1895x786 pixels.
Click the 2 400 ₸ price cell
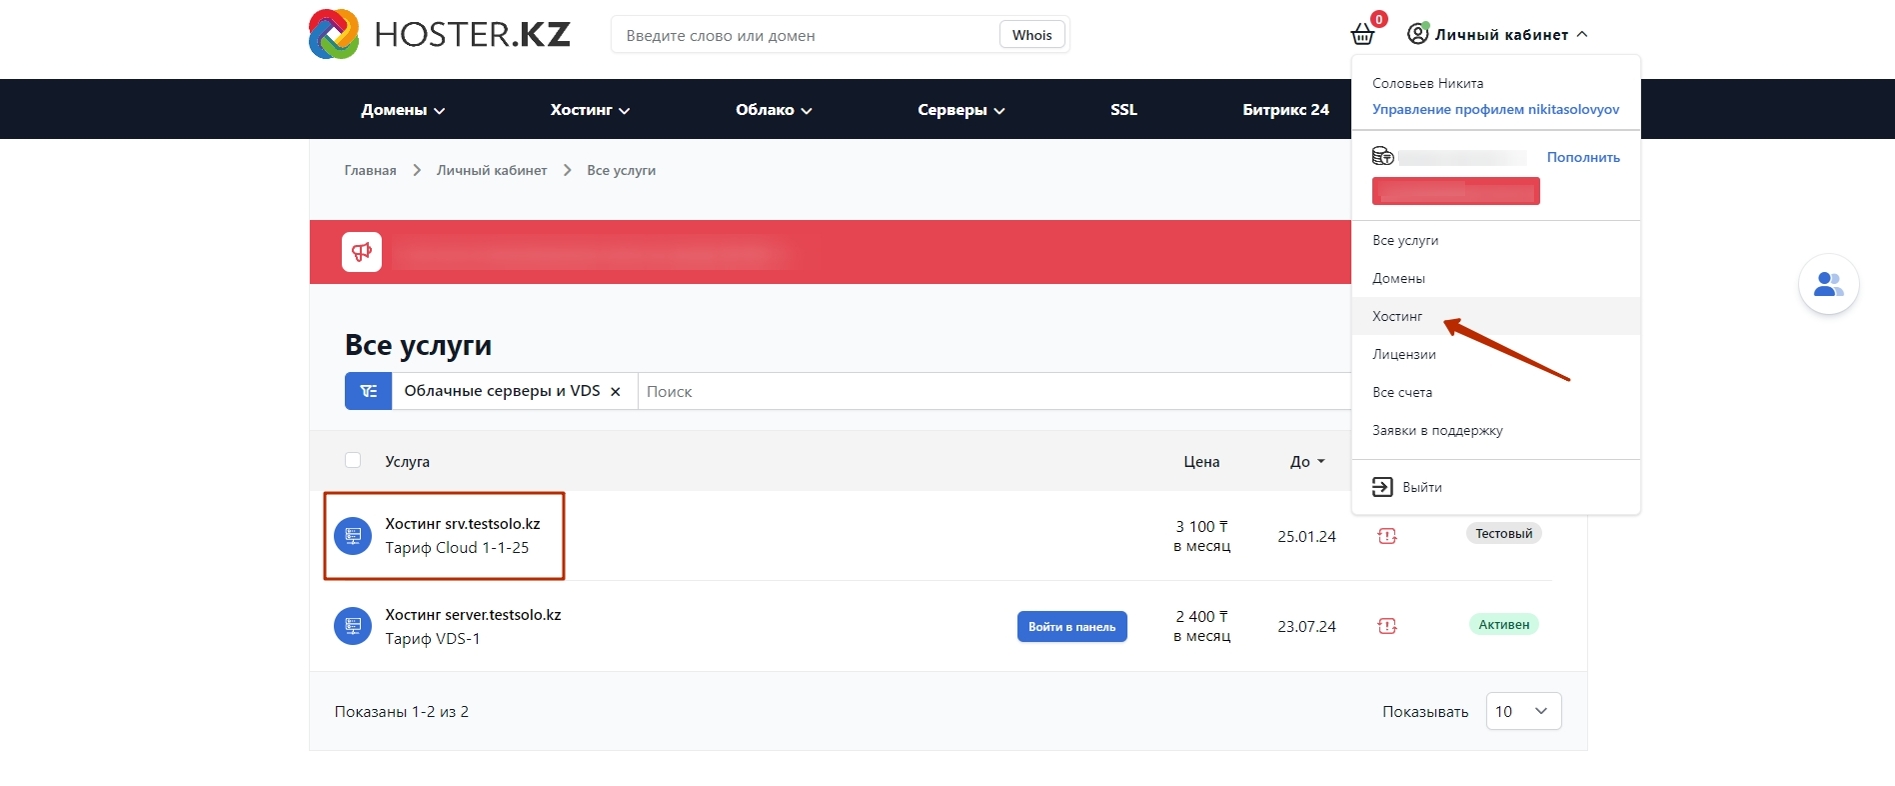[x=1201, y=626]
